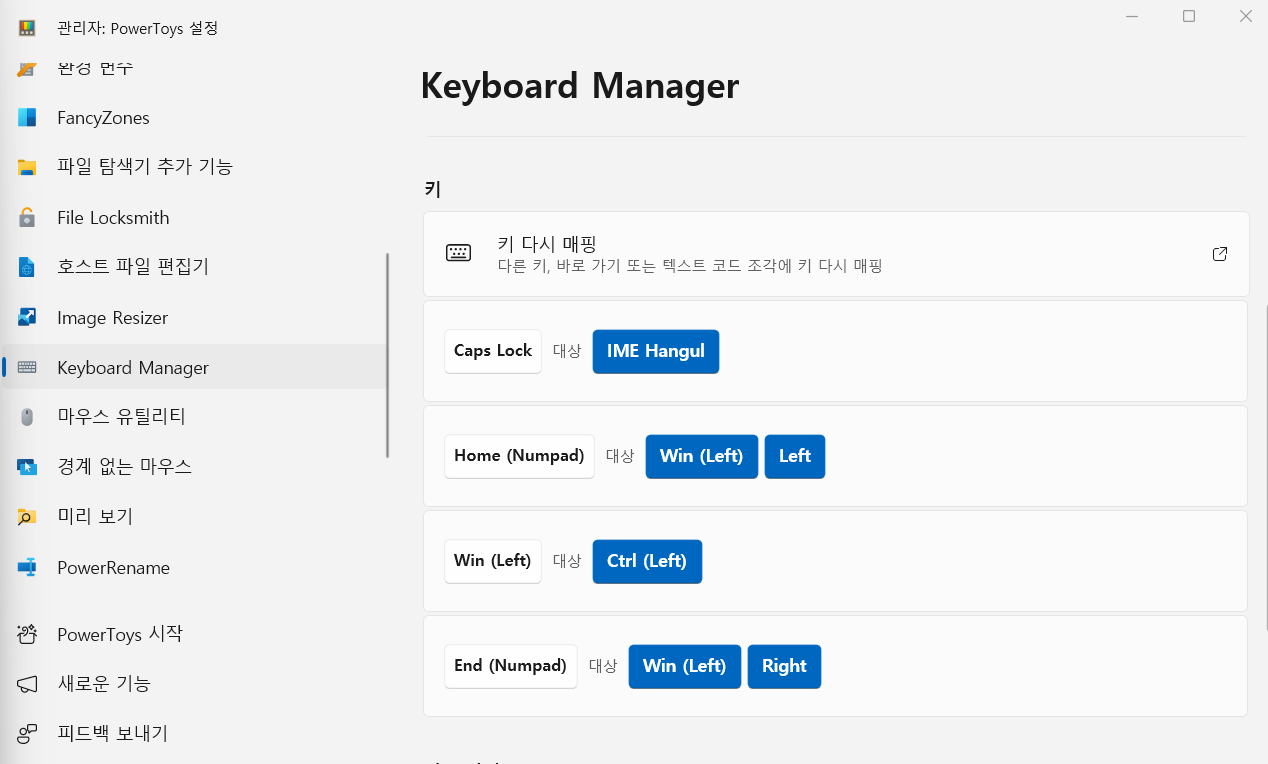Open 마우스 유틸리티 settings
The image size is (1268, 764).
point(195,417)
